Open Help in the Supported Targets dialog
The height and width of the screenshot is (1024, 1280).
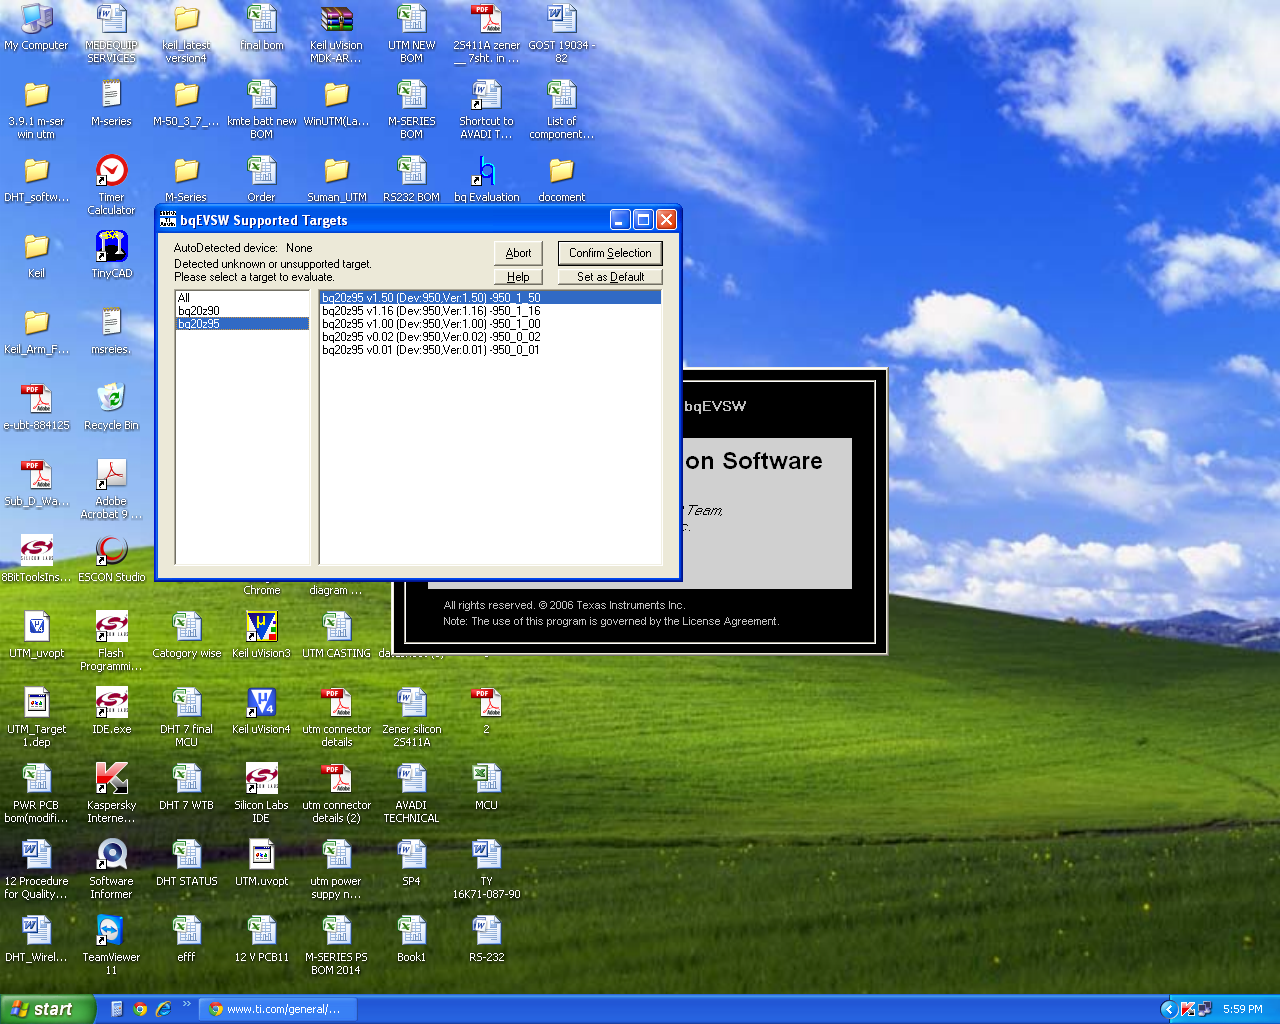[518, 277]
